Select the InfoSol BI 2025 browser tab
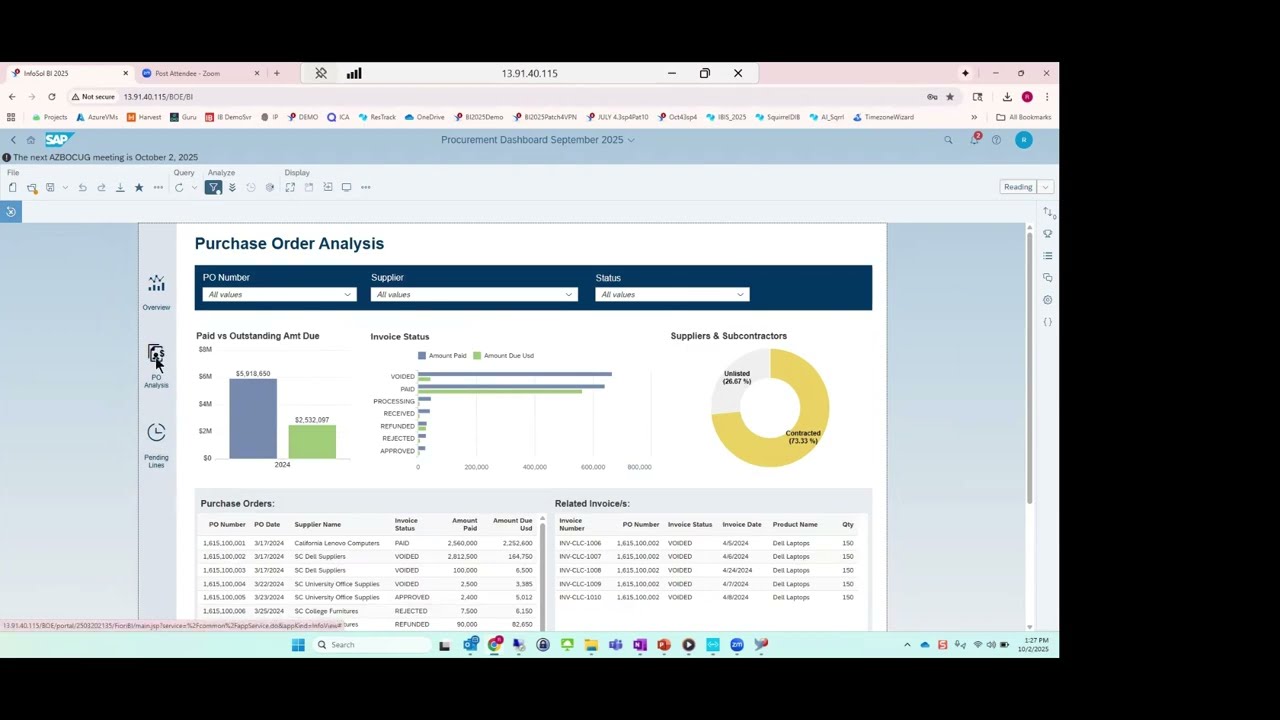 (x=69, y=73)
